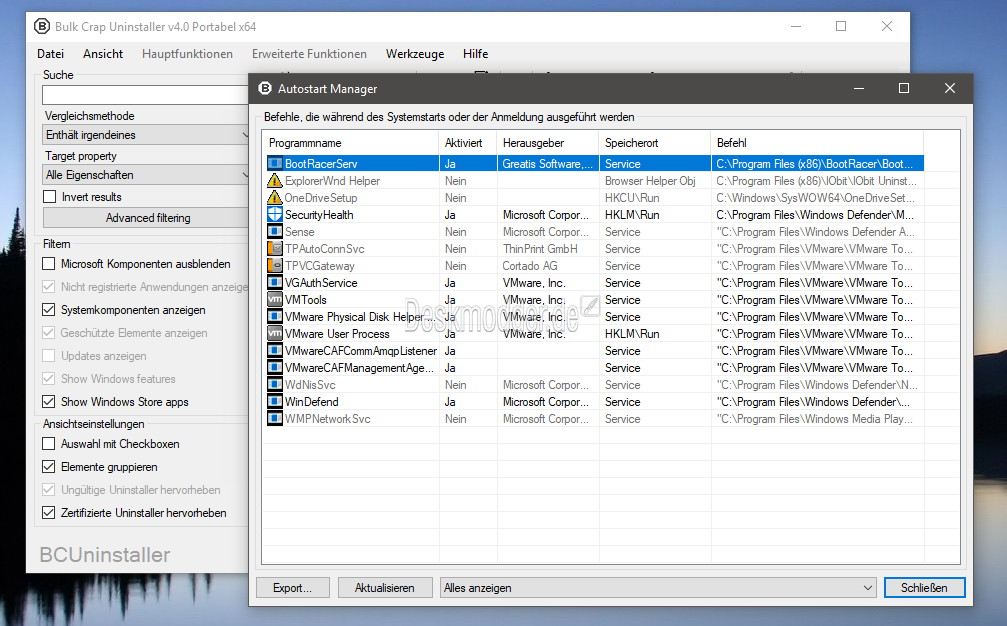Click the WinDefend entry icon
The width and height of the screenshot is (1007, 626).
click(x=275, y=402)
